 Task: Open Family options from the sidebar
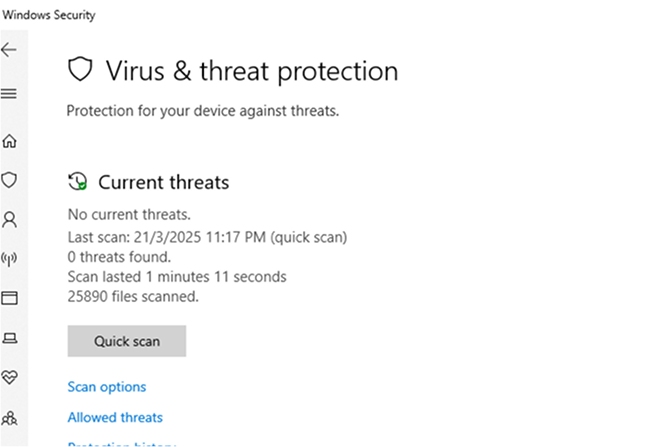click(10, 416)
